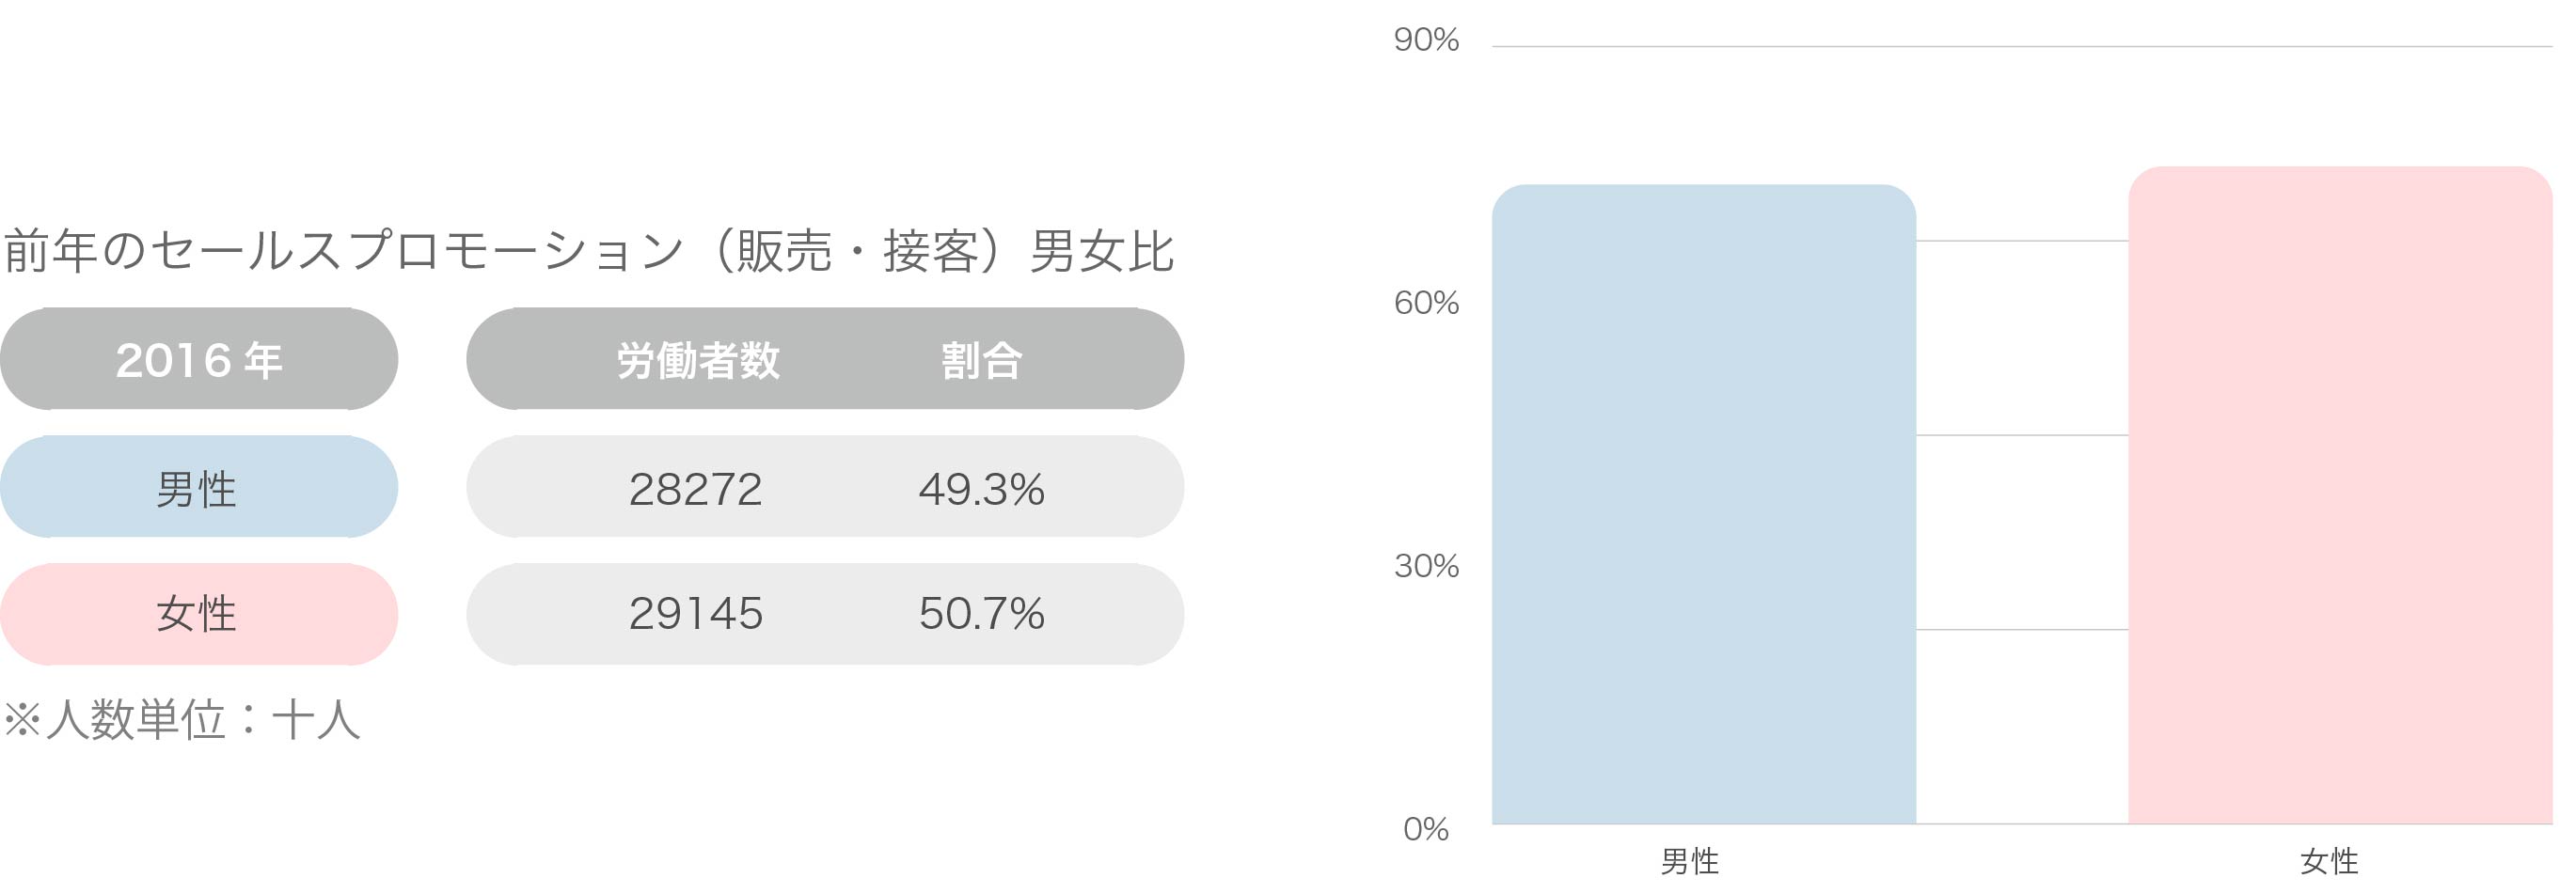Viewport: 2576px width, 894px height.
Task: Click the 労働者数 column header
Action: 698,360
